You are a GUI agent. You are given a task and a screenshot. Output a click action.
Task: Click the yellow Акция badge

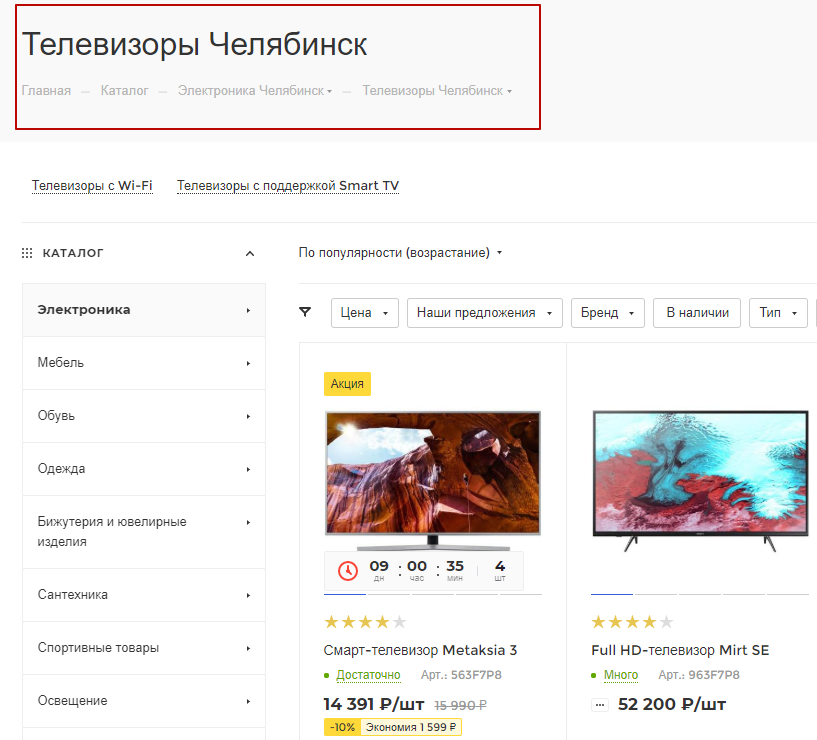[x=348, y=384]
